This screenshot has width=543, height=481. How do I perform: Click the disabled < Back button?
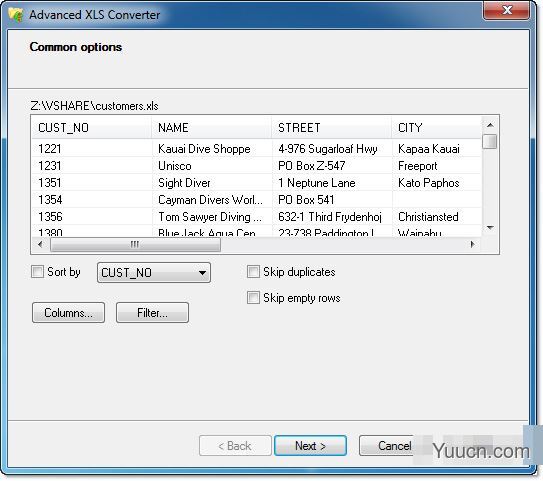coord(235,446)
